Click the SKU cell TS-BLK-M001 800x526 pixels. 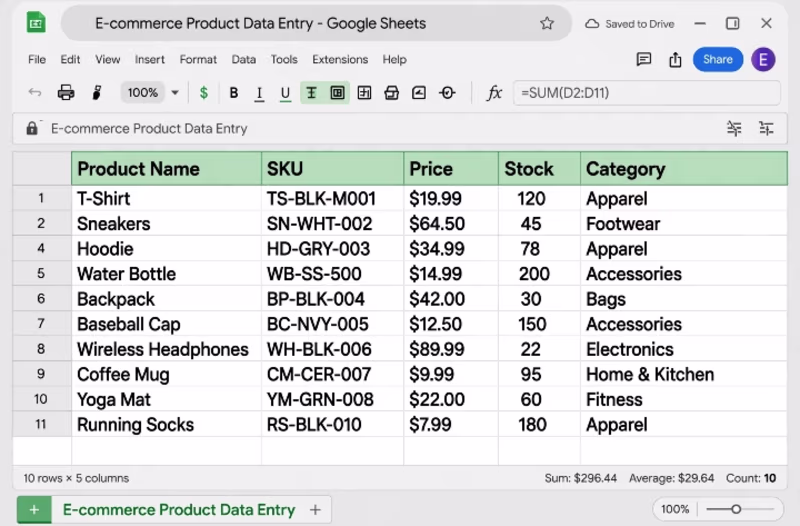(333, 198)
